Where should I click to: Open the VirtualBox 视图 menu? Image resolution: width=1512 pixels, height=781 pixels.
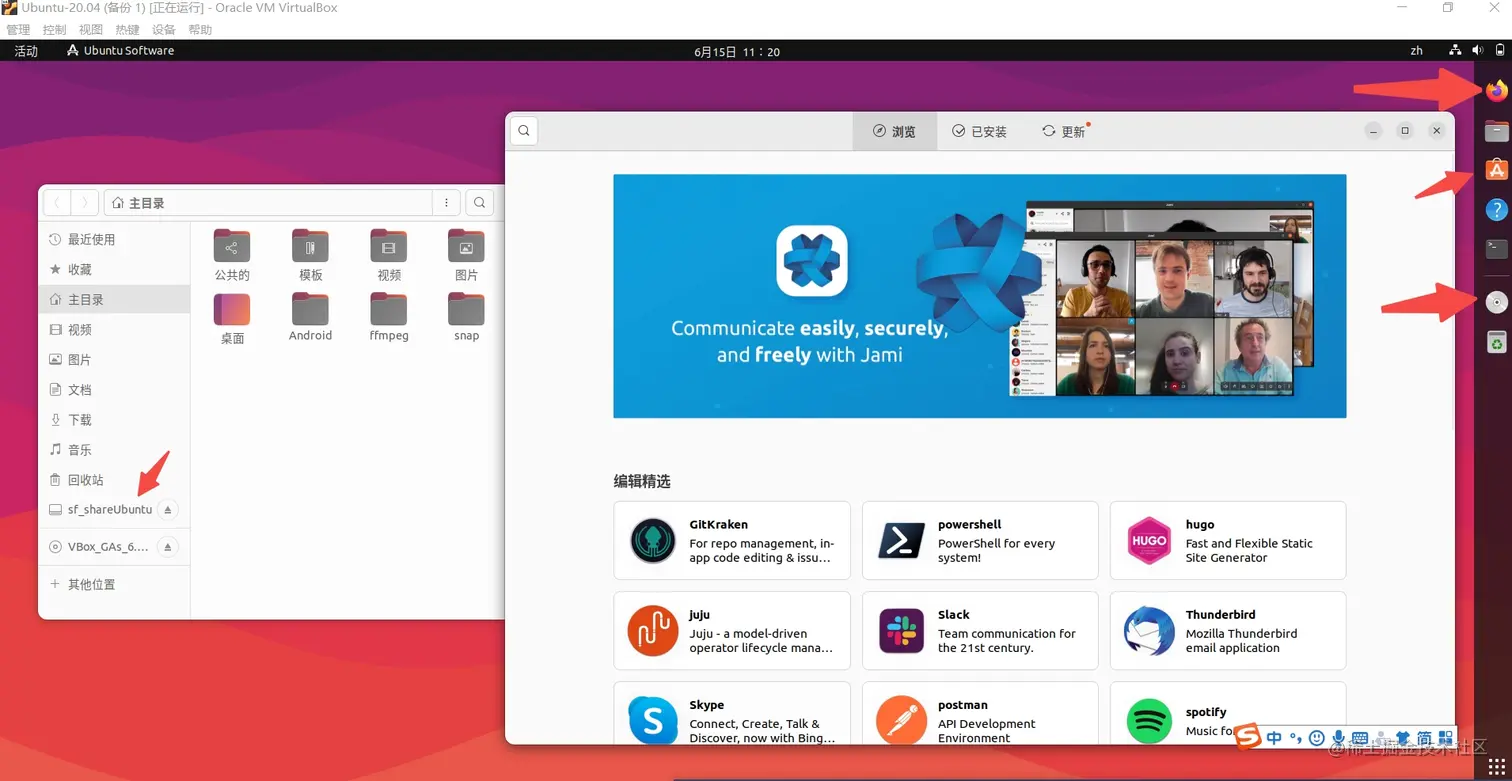point(91,30)
